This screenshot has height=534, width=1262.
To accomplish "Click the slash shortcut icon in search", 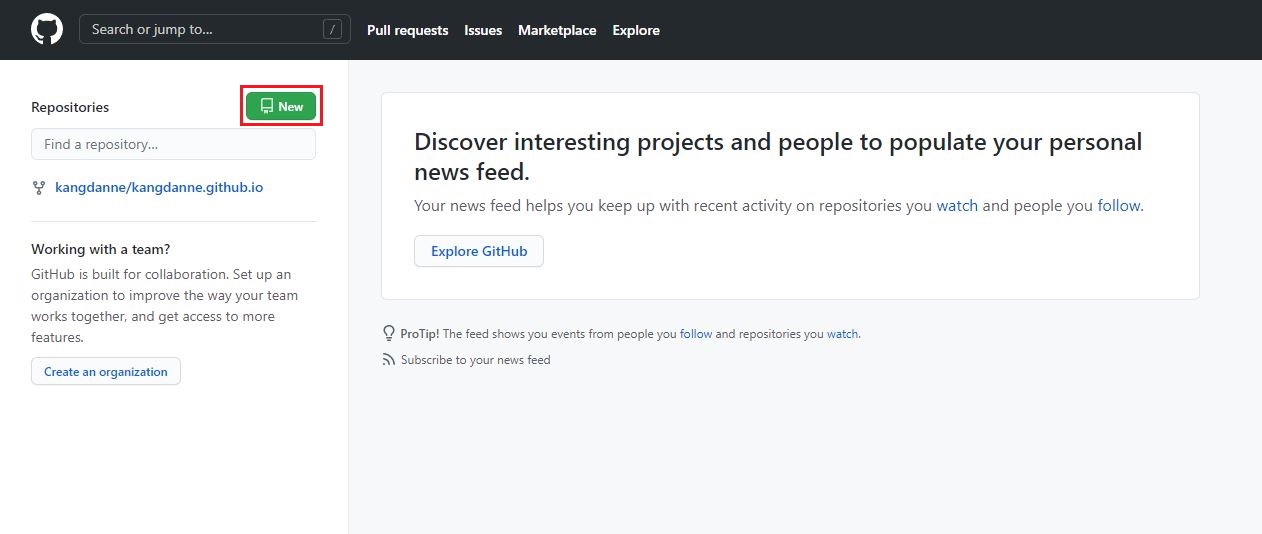I will click(x=332, y=29).
